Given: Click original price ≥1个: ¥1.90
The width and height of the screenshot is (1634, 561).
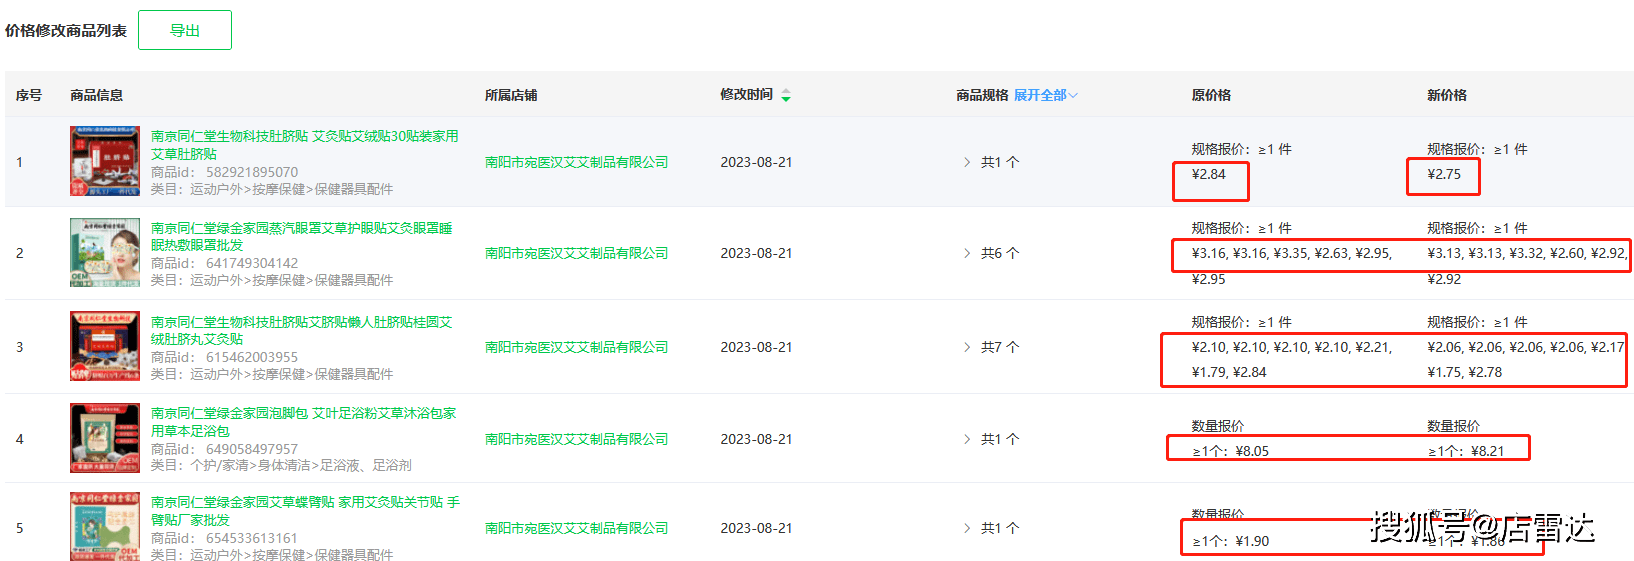Looking at the screenshot, I should (x=1230, y=541).
